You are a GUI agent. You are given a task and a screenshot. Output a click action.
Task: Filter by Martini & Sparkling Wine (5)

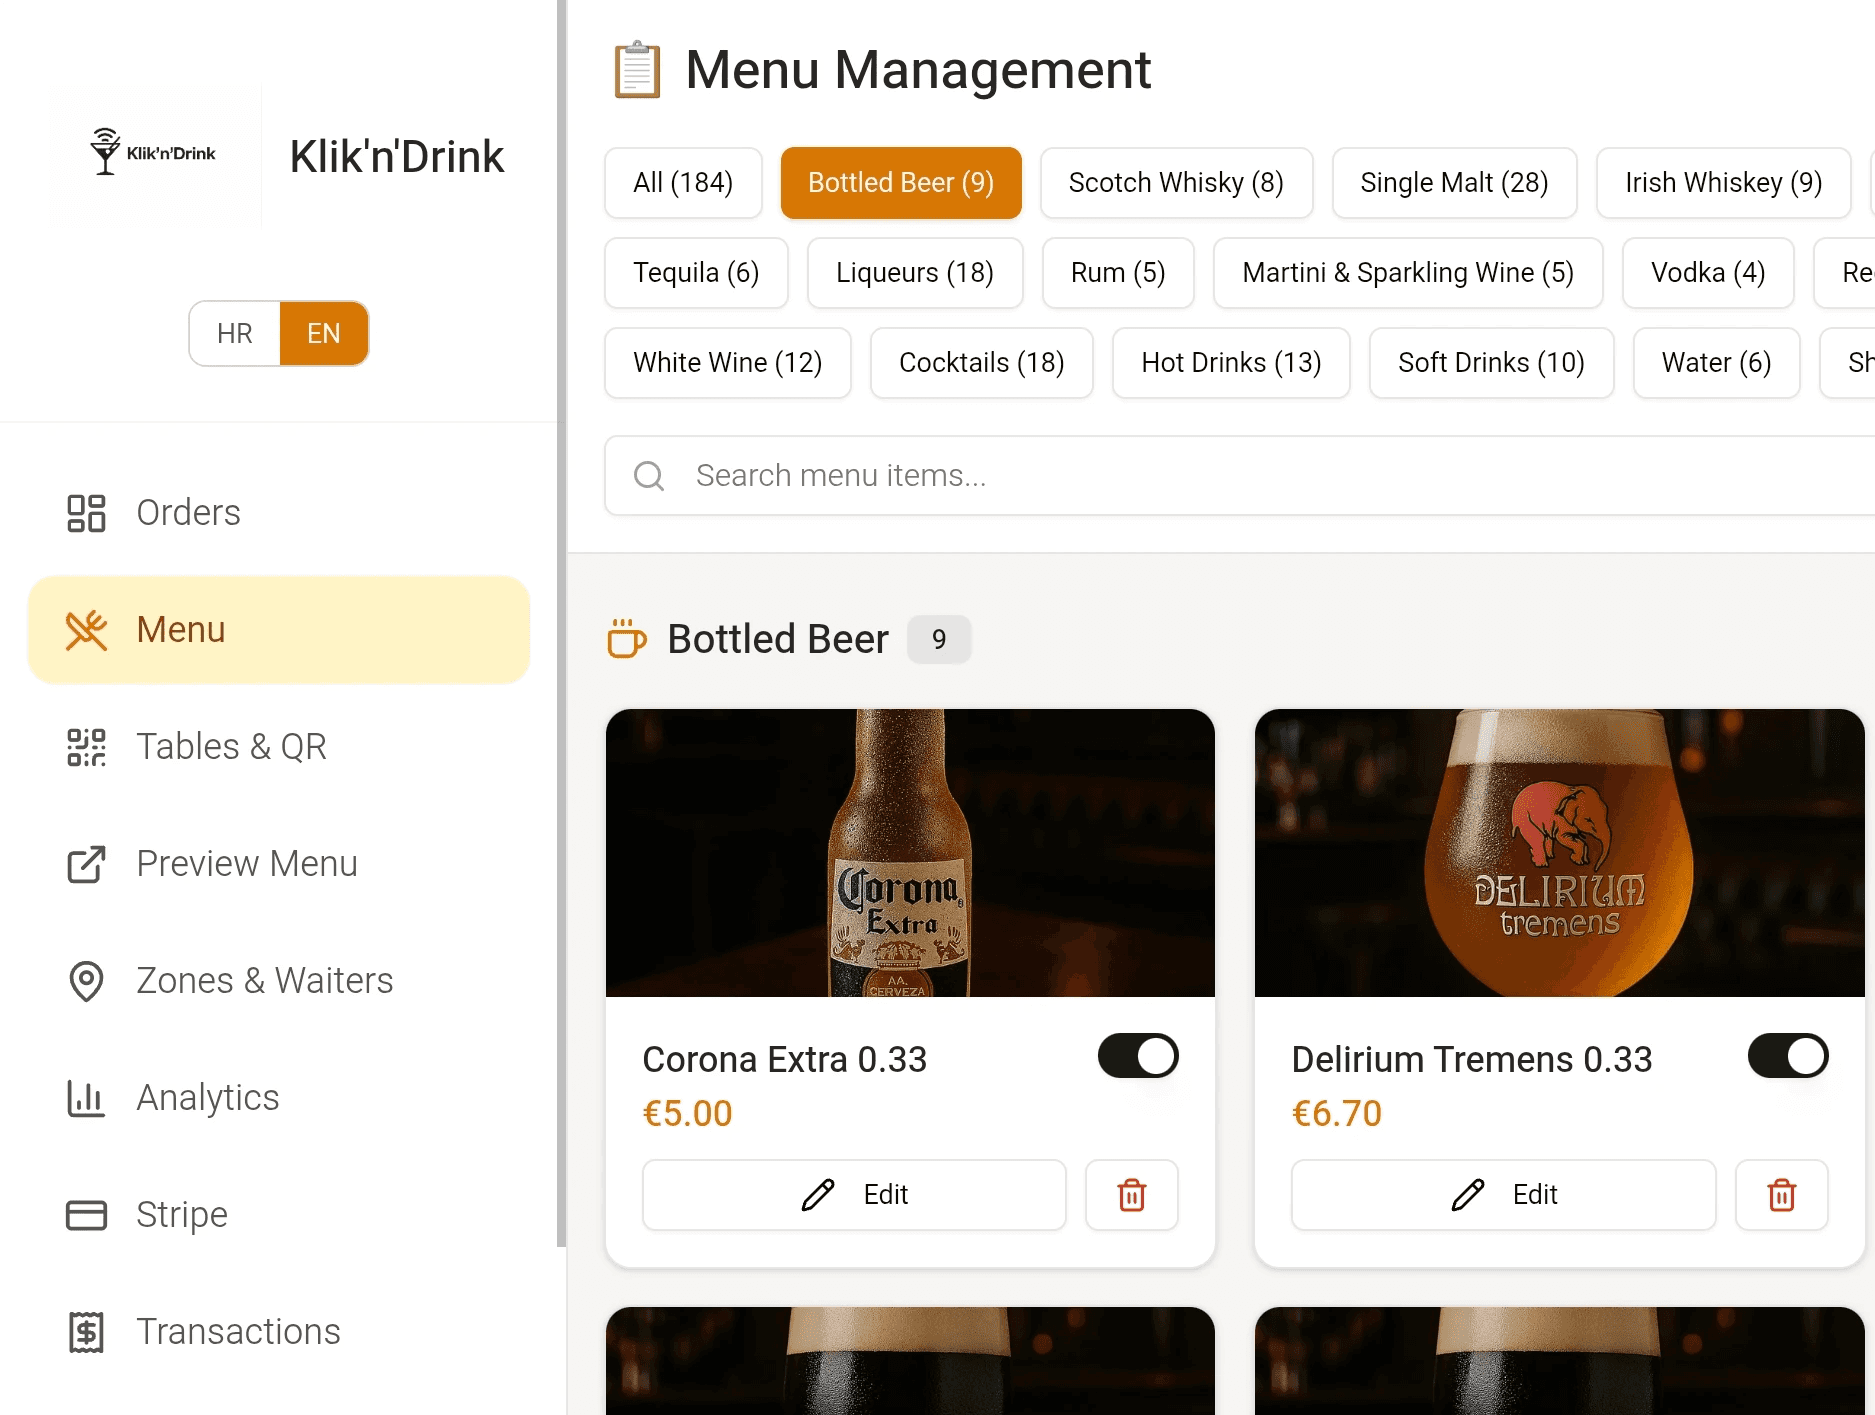click(x=1408, y=273)
